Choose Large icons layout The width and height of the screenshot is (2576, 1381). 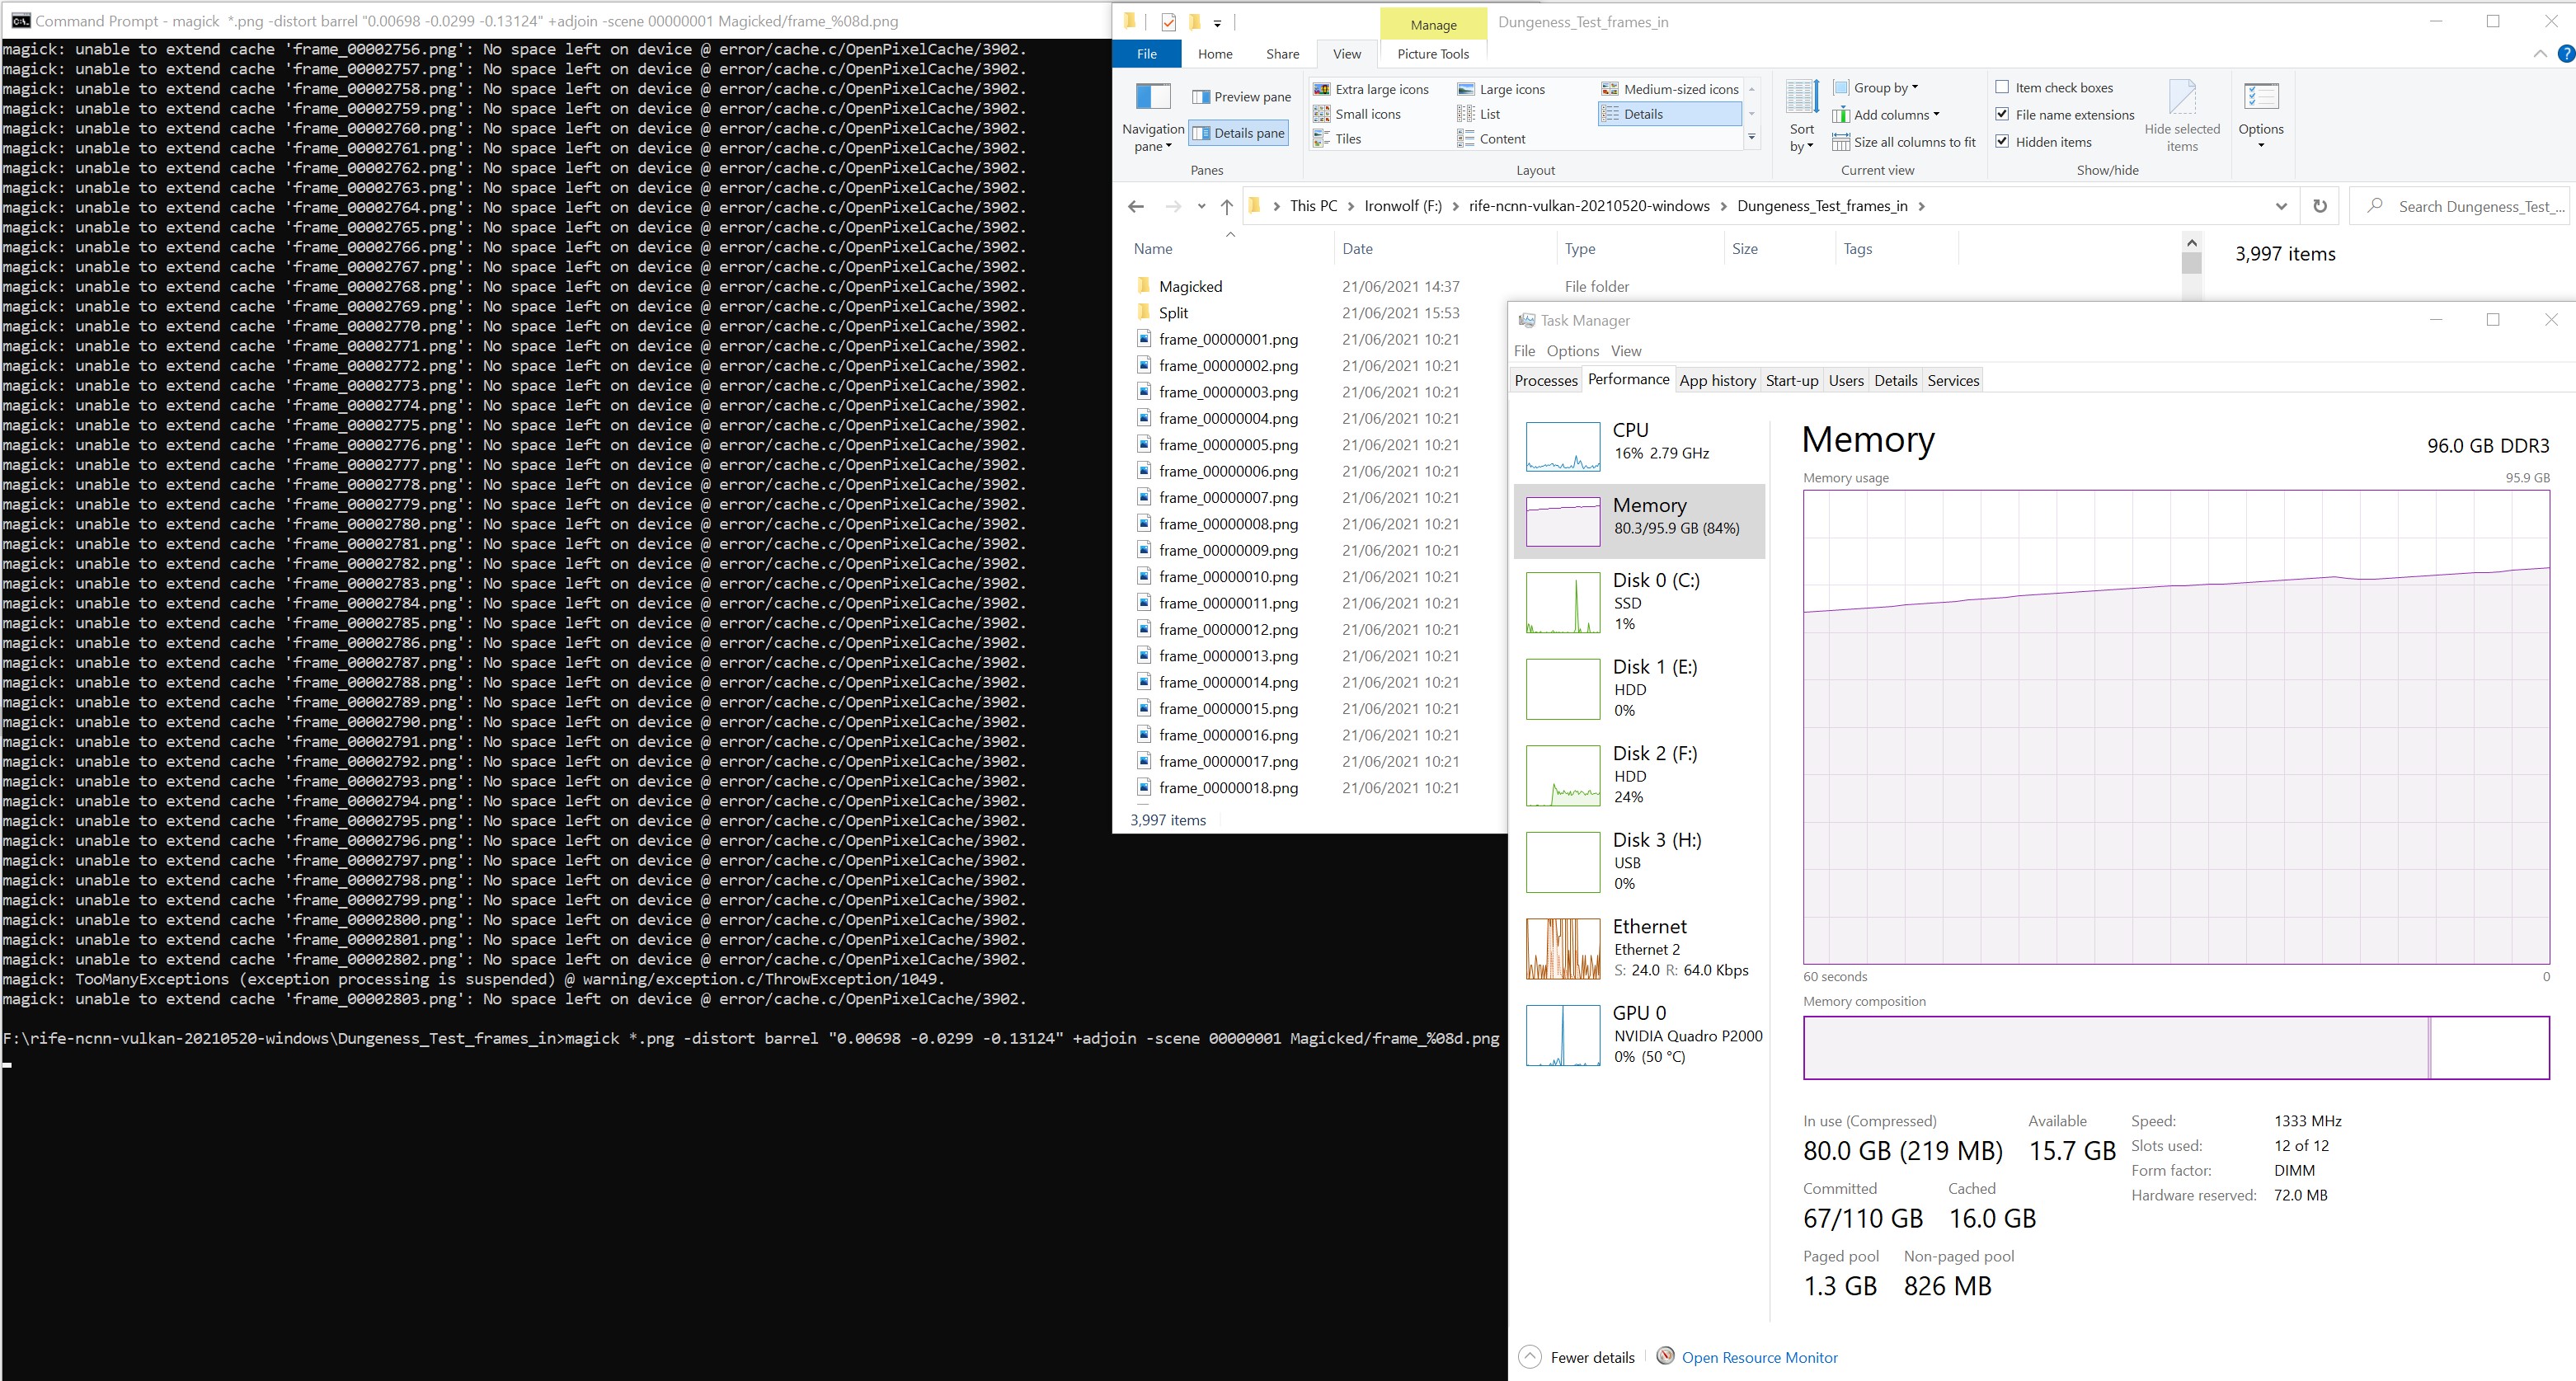[1501, 89]
